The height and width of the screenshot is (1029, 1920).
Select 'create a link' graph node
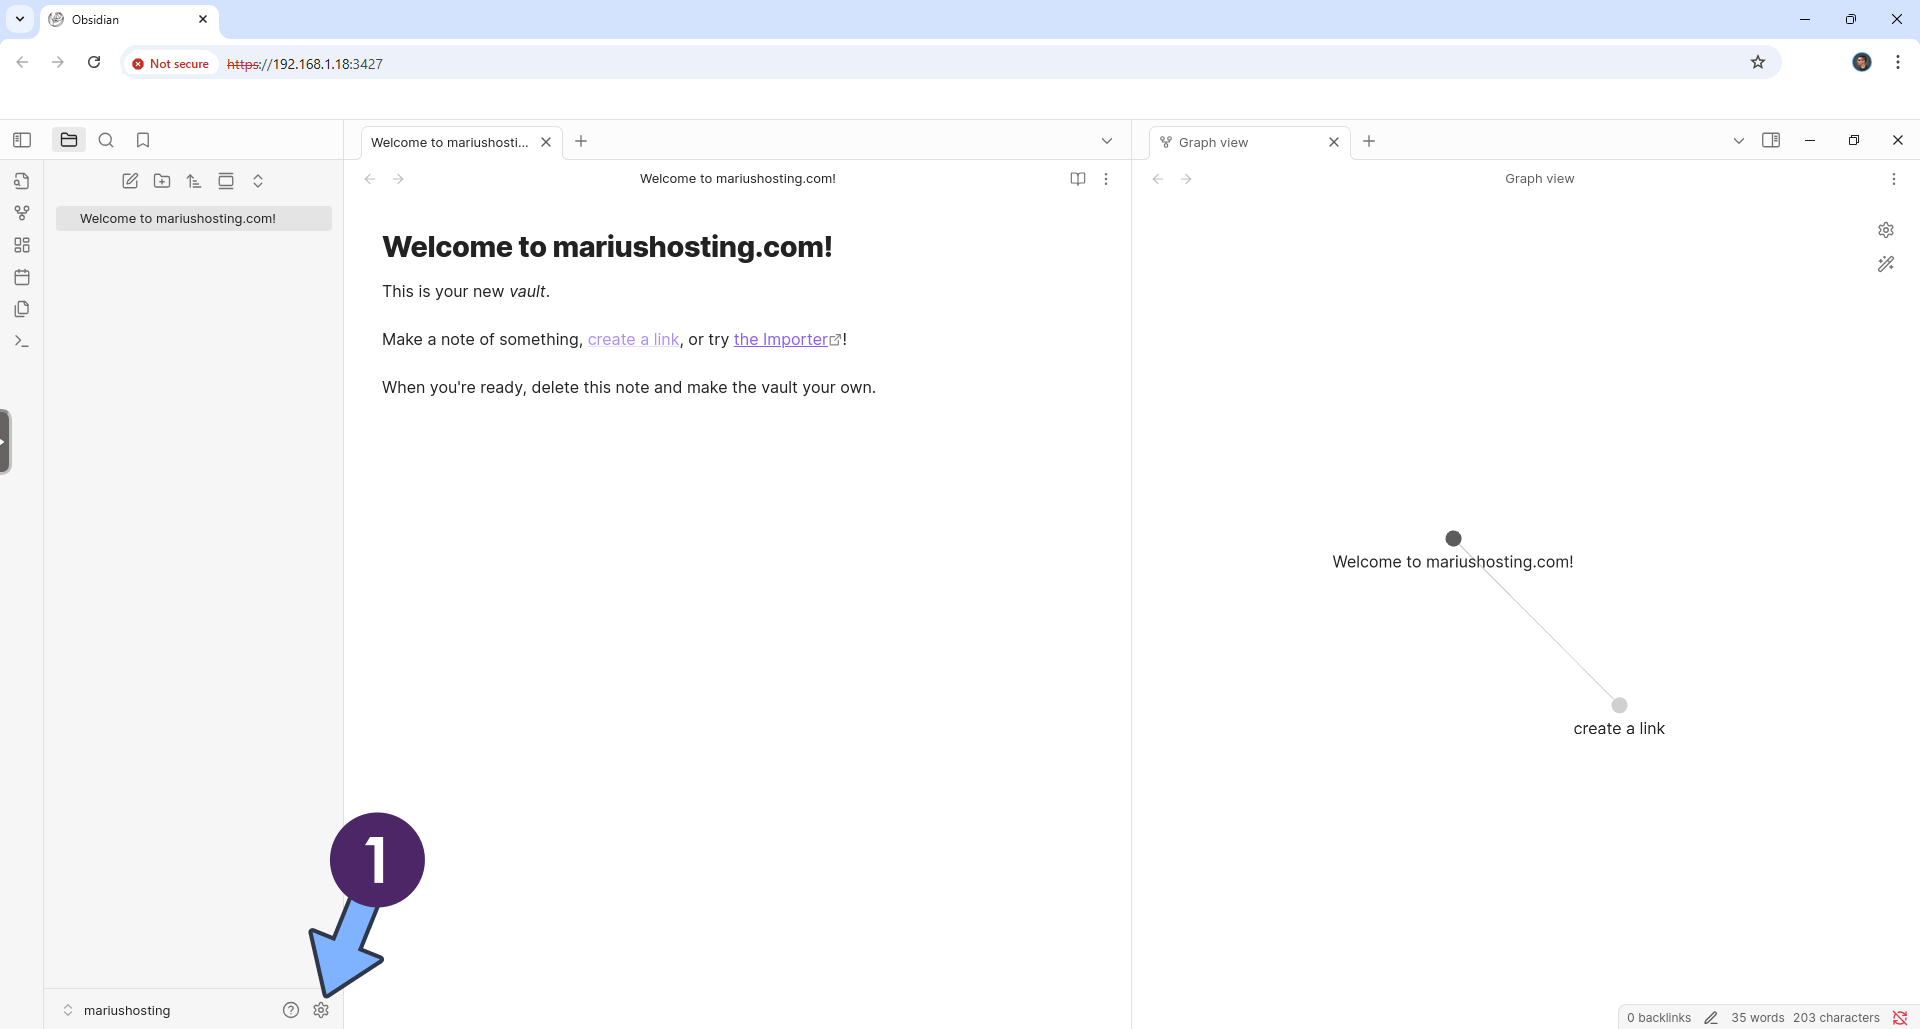pos(1620,705)
